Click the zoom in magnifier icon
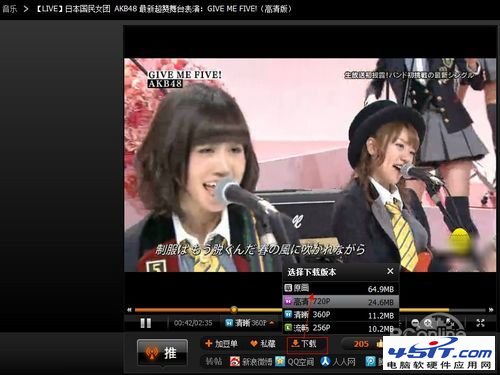This screenshot has height=375, width=500. [x=428, y=322]
